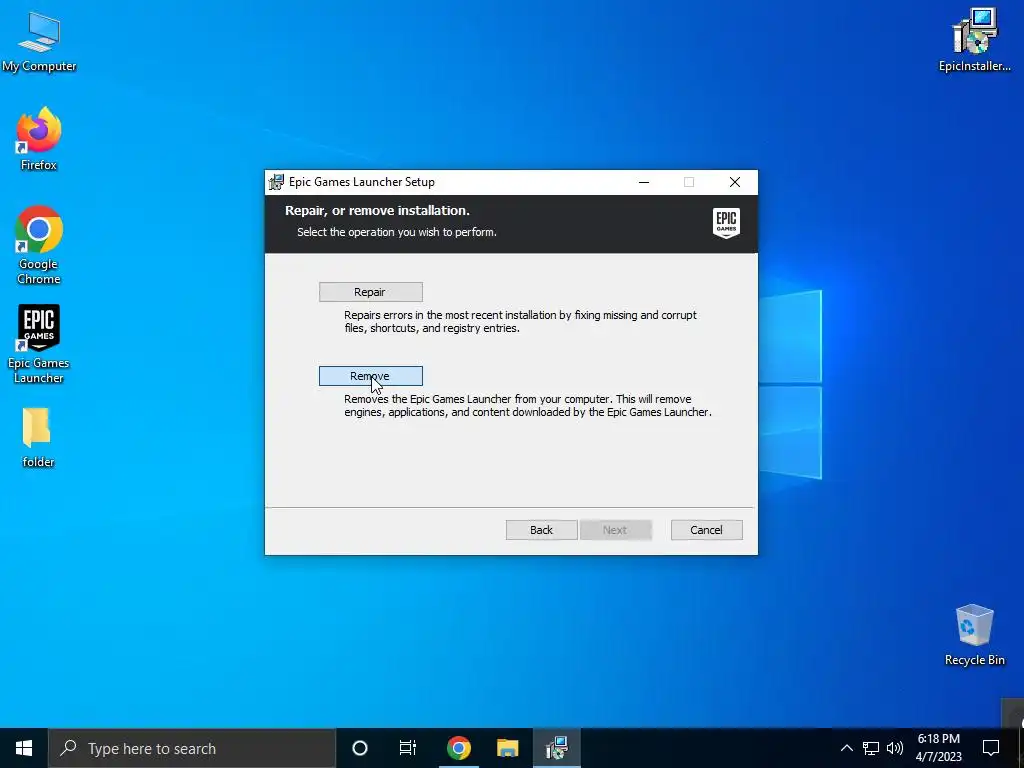1024x768 pixels.
Task: Click the Repair button
Action: 370,292
